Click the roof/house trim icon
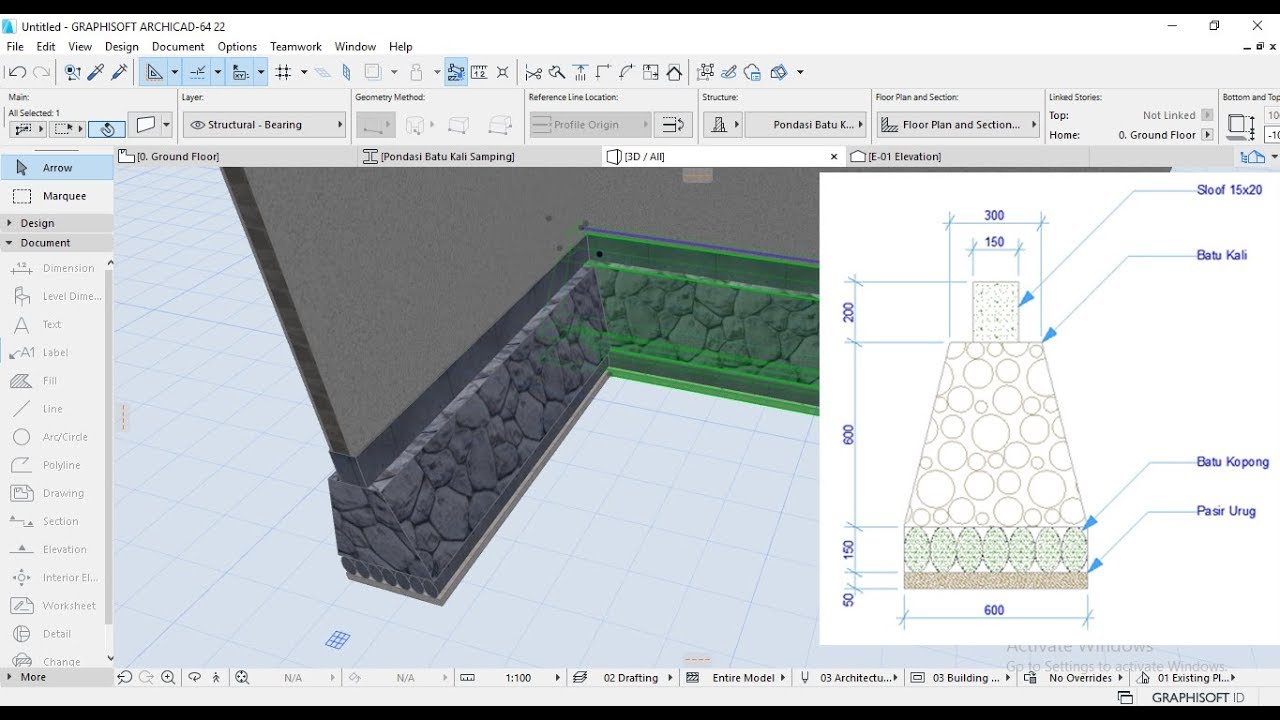 675,72
